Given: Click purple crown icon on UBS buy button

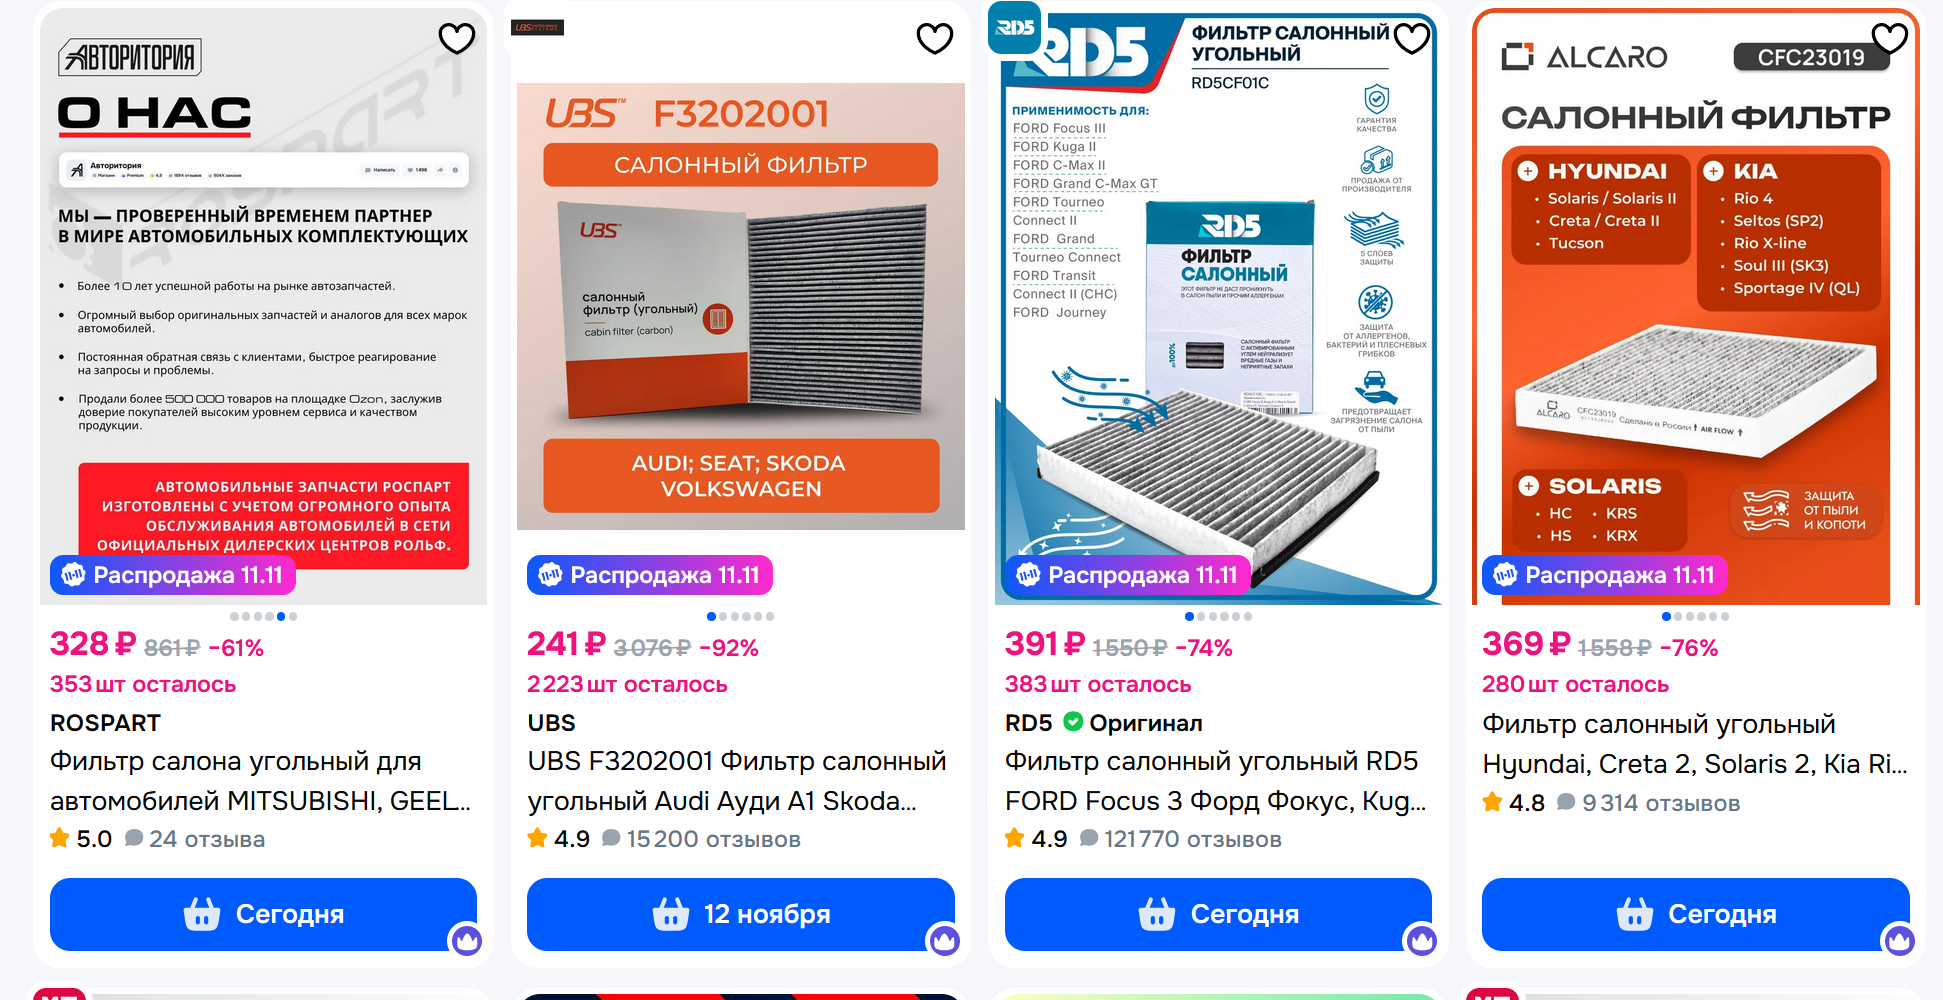Looking at the screenshot, I should pyautogui.click(x=944, y=940).
